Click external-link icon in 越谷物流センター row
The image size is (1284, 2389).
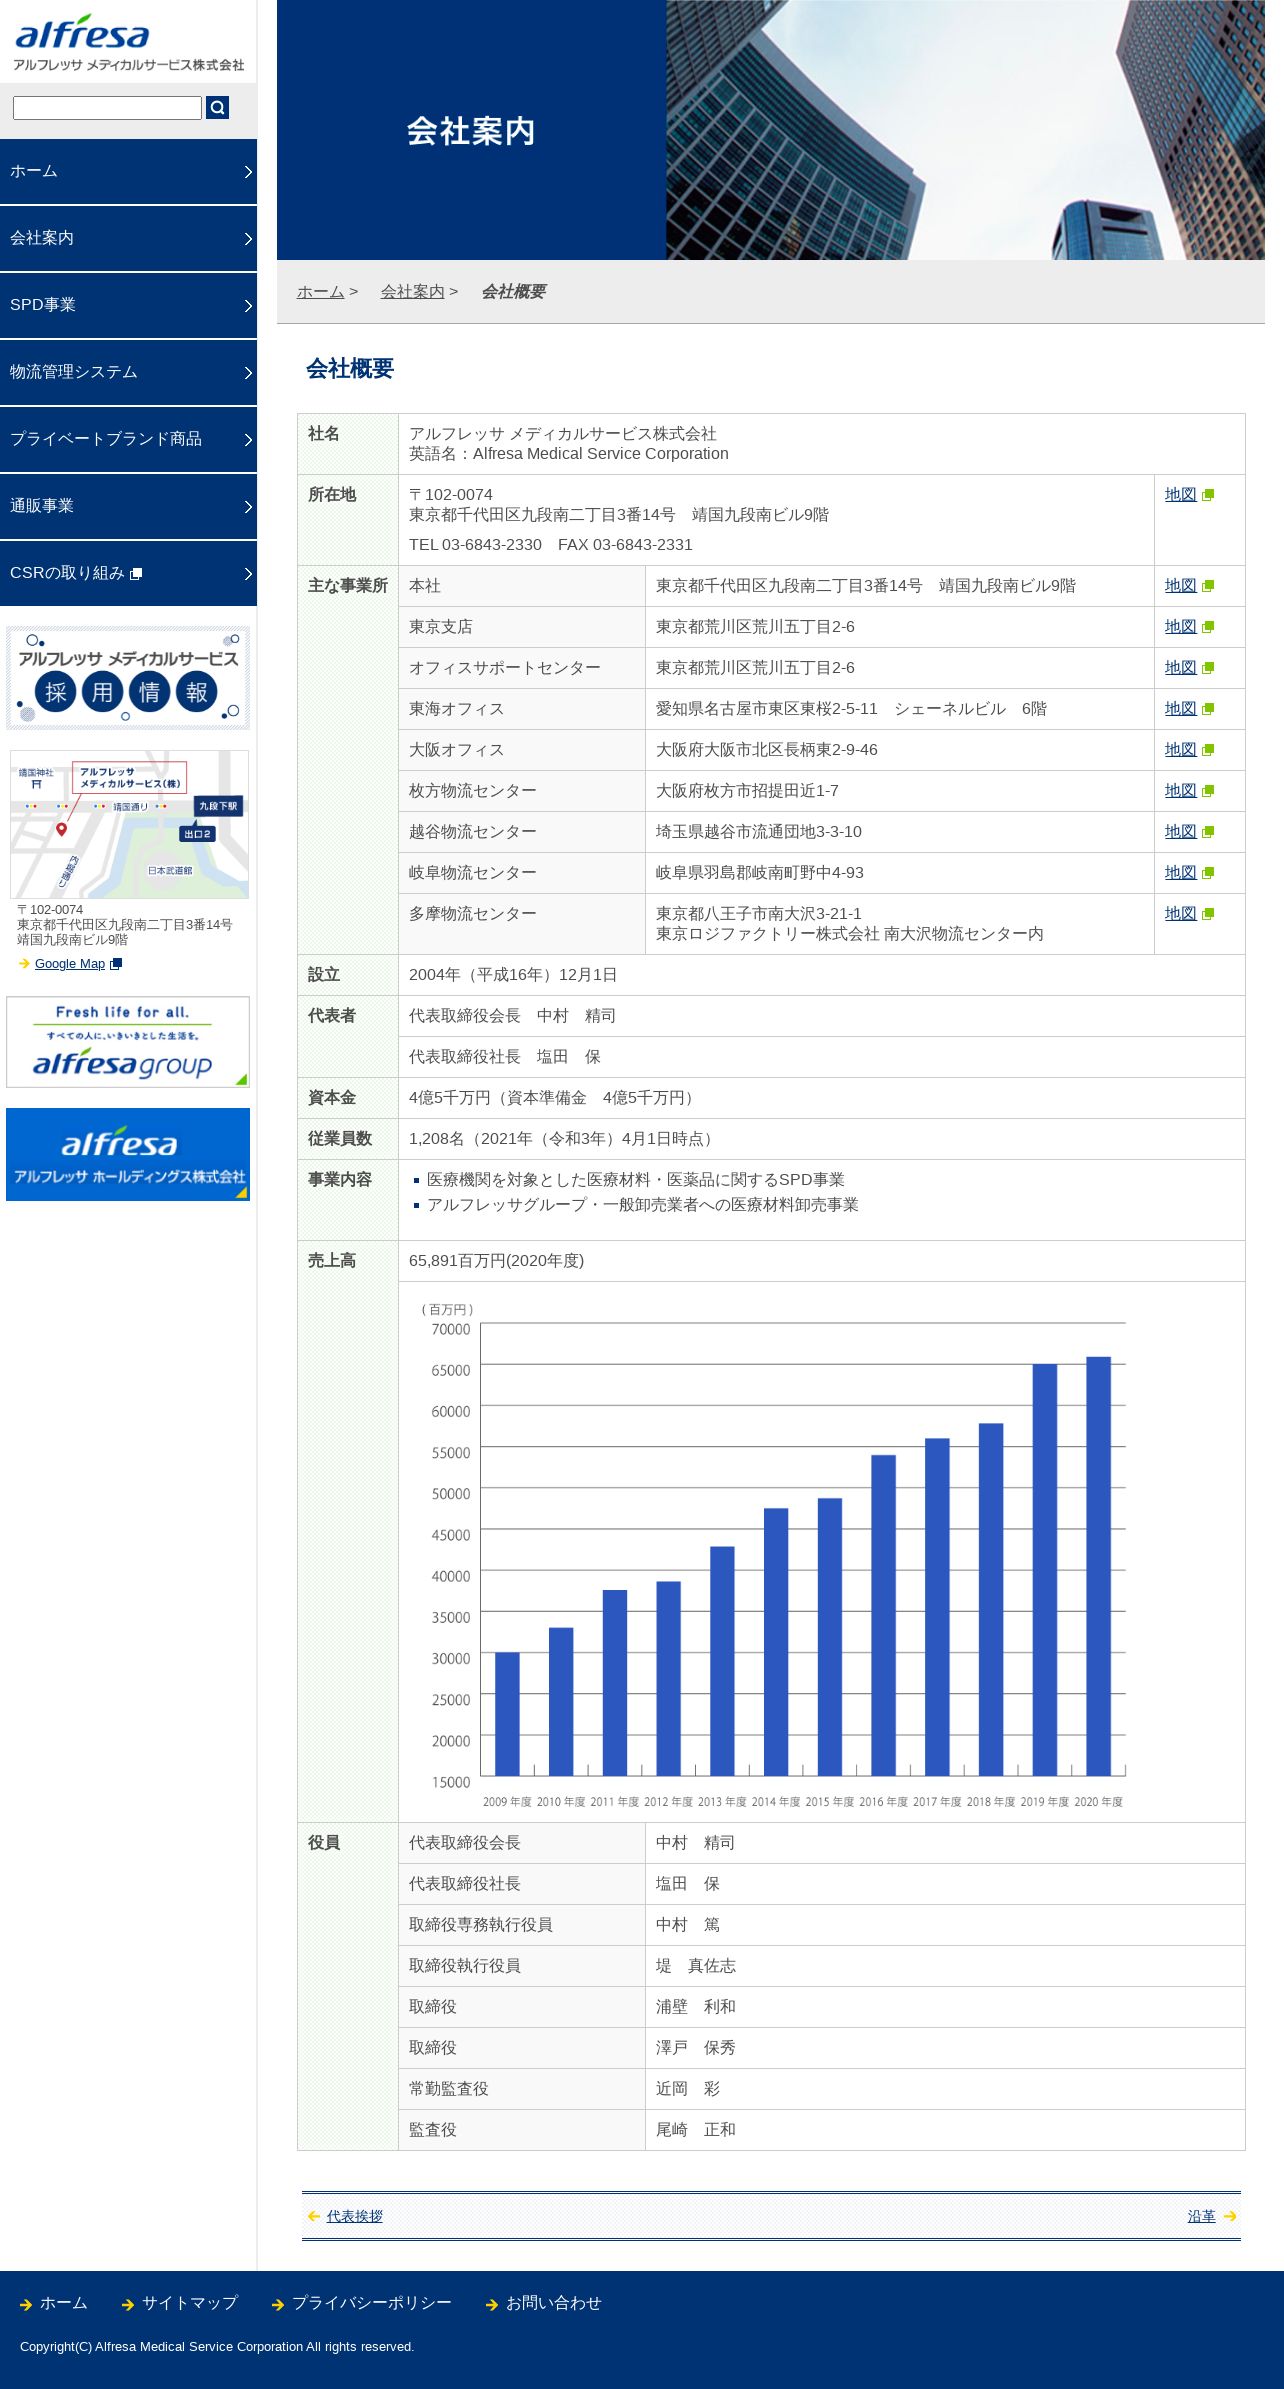tap(1208, 832)
